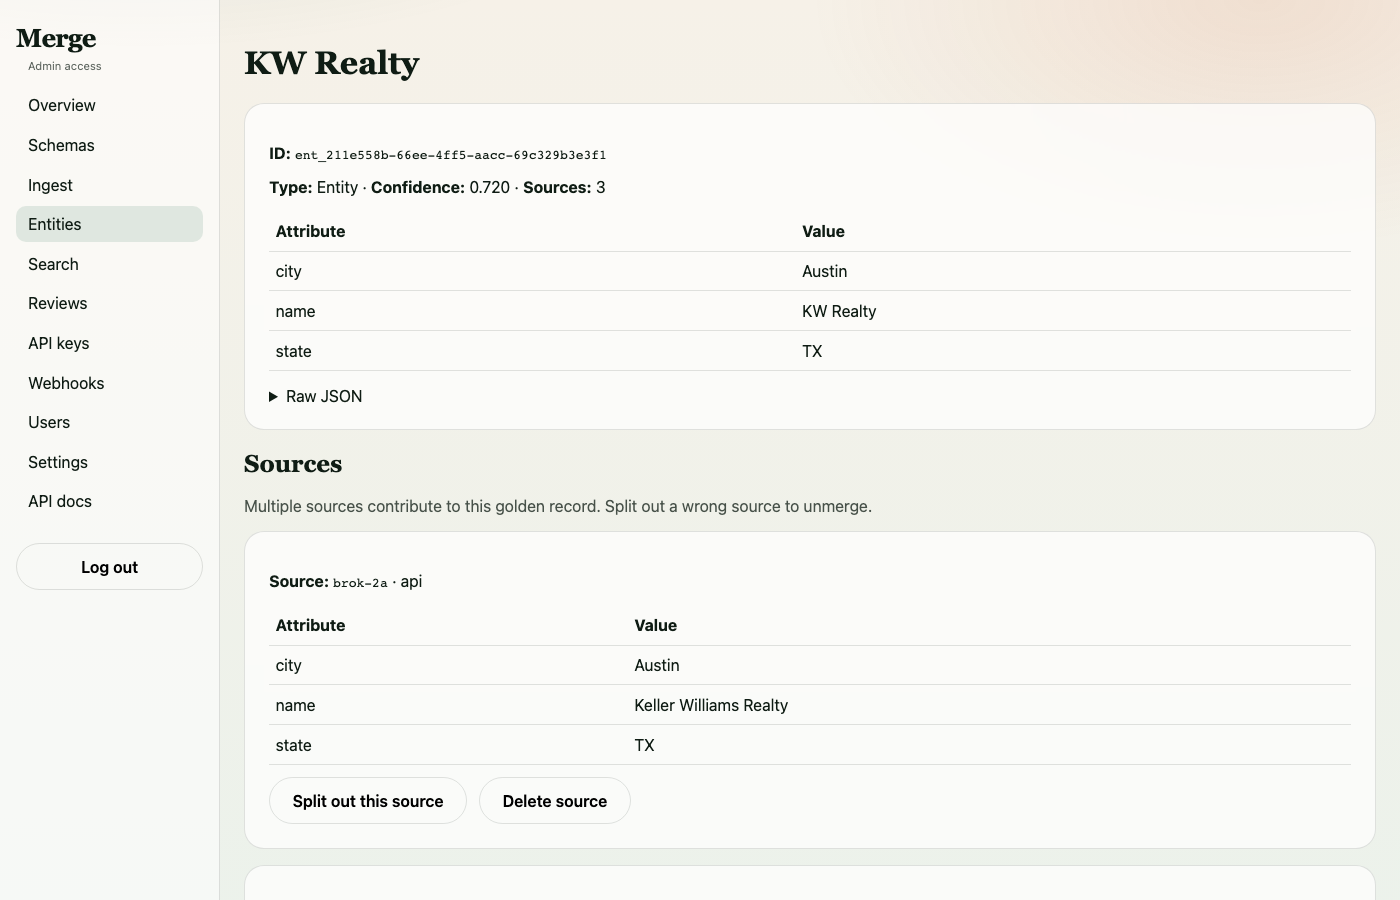Click the brok-2a source identifier
Screen dimensions: 1400x900
pyautogui.click(x=360, y=583)
